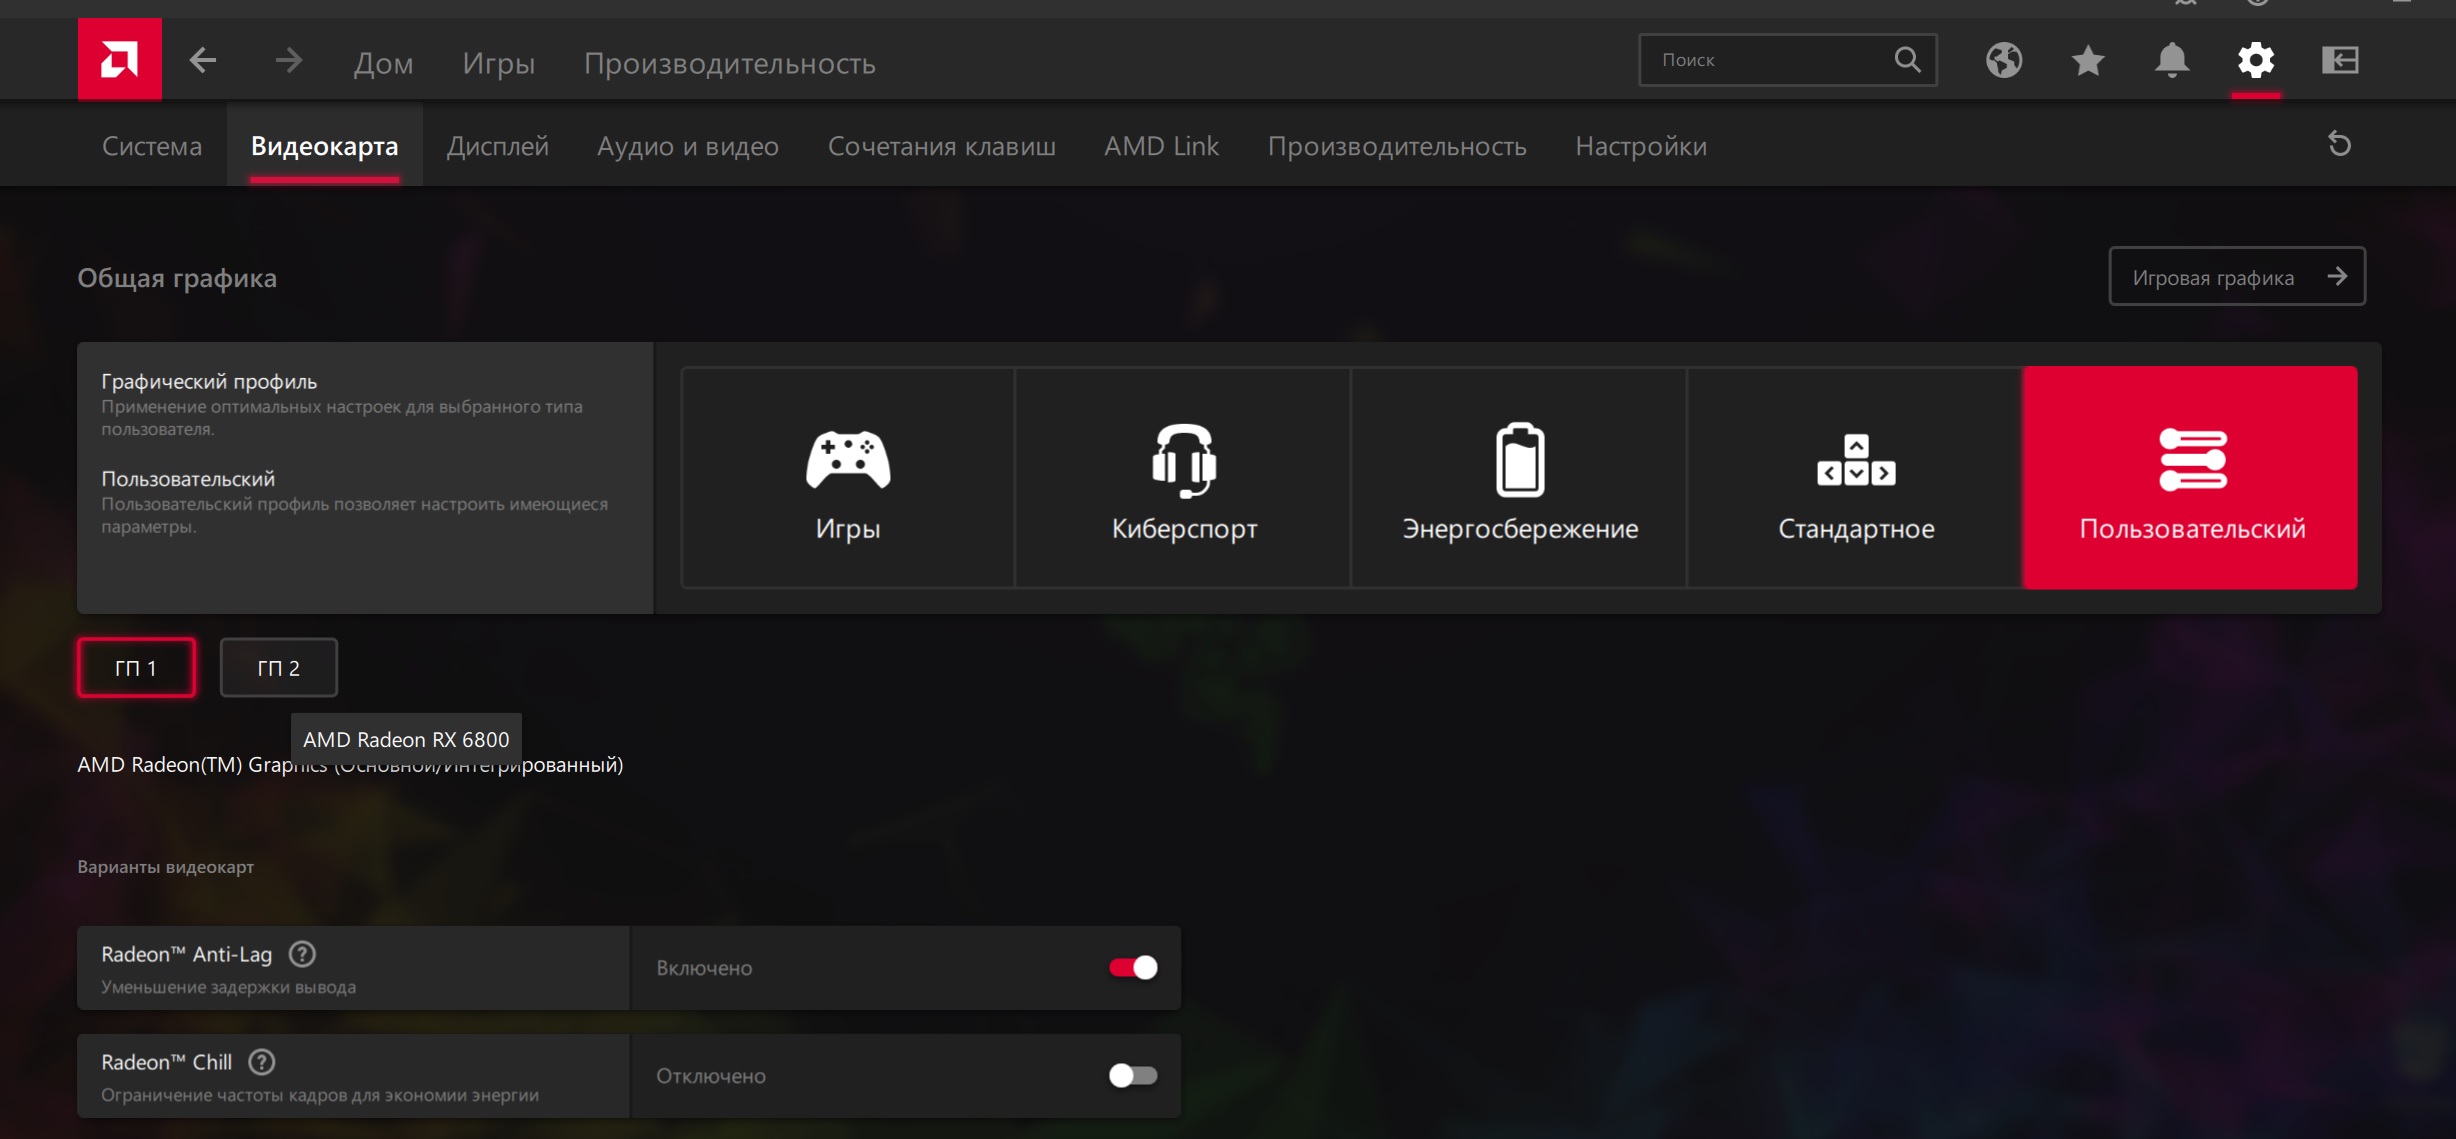Select the Пользовательский sliders profile

[x=2191, y=478]
